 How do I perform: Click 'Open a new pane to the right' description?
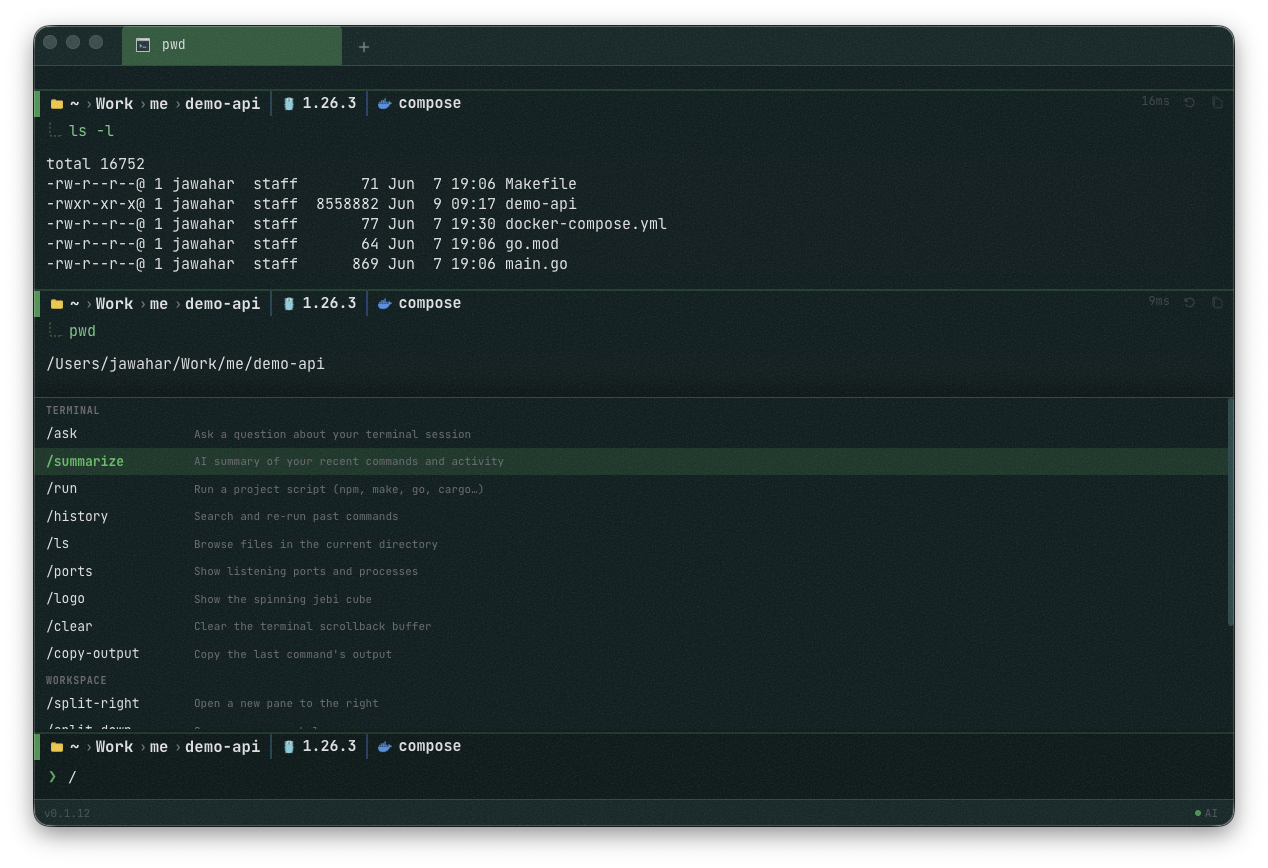[x=286, y=704]
